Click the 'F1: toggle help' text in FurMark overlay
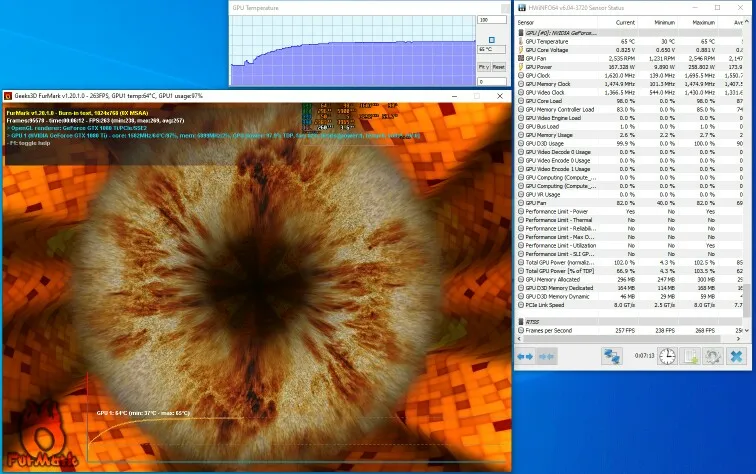The height and width of the screenshot is (474, 756). pyautogui.click(x=29, y=143)
